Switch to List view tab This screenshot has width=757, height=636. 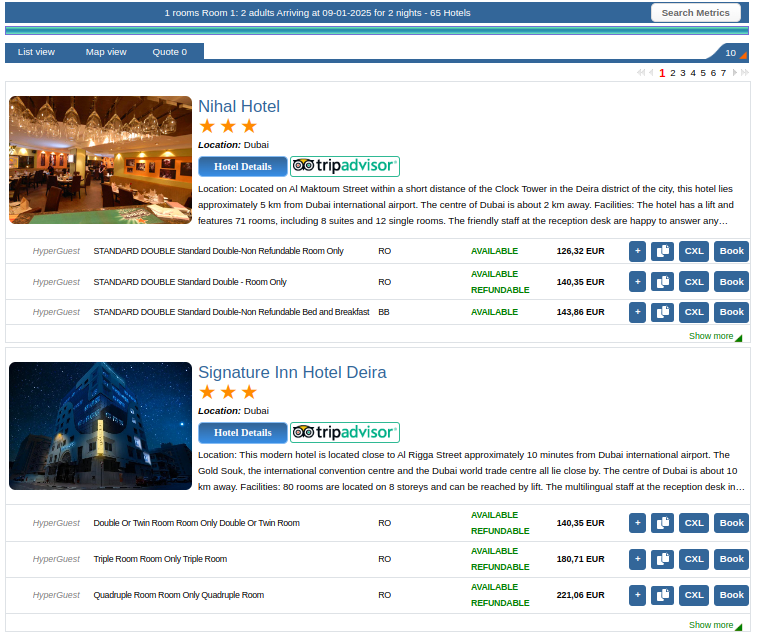click(36, 52)
